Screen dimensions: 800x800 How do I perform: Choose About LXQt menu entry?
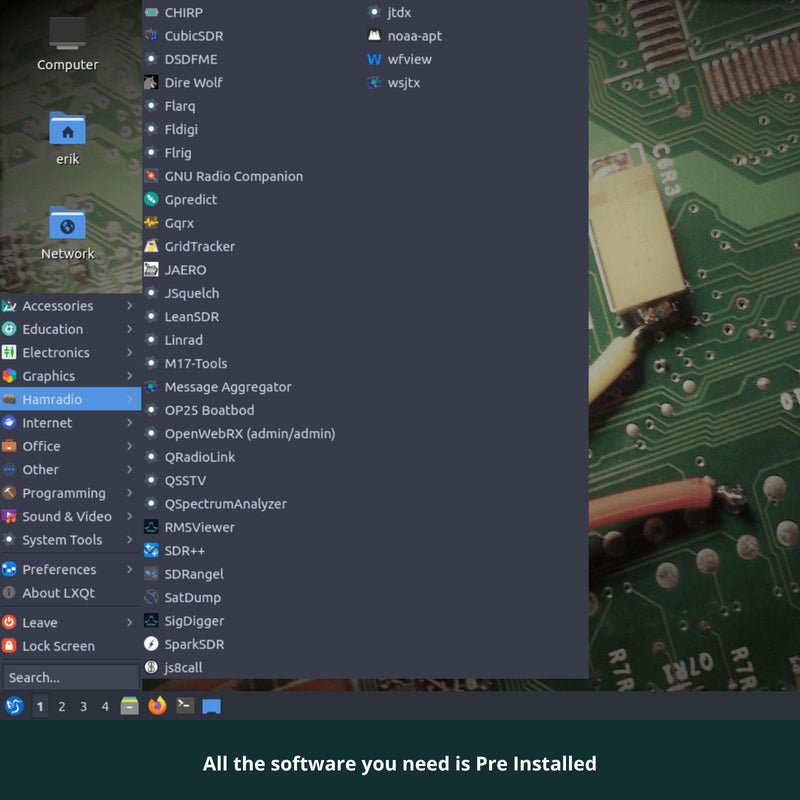click(x=70, y=593)
